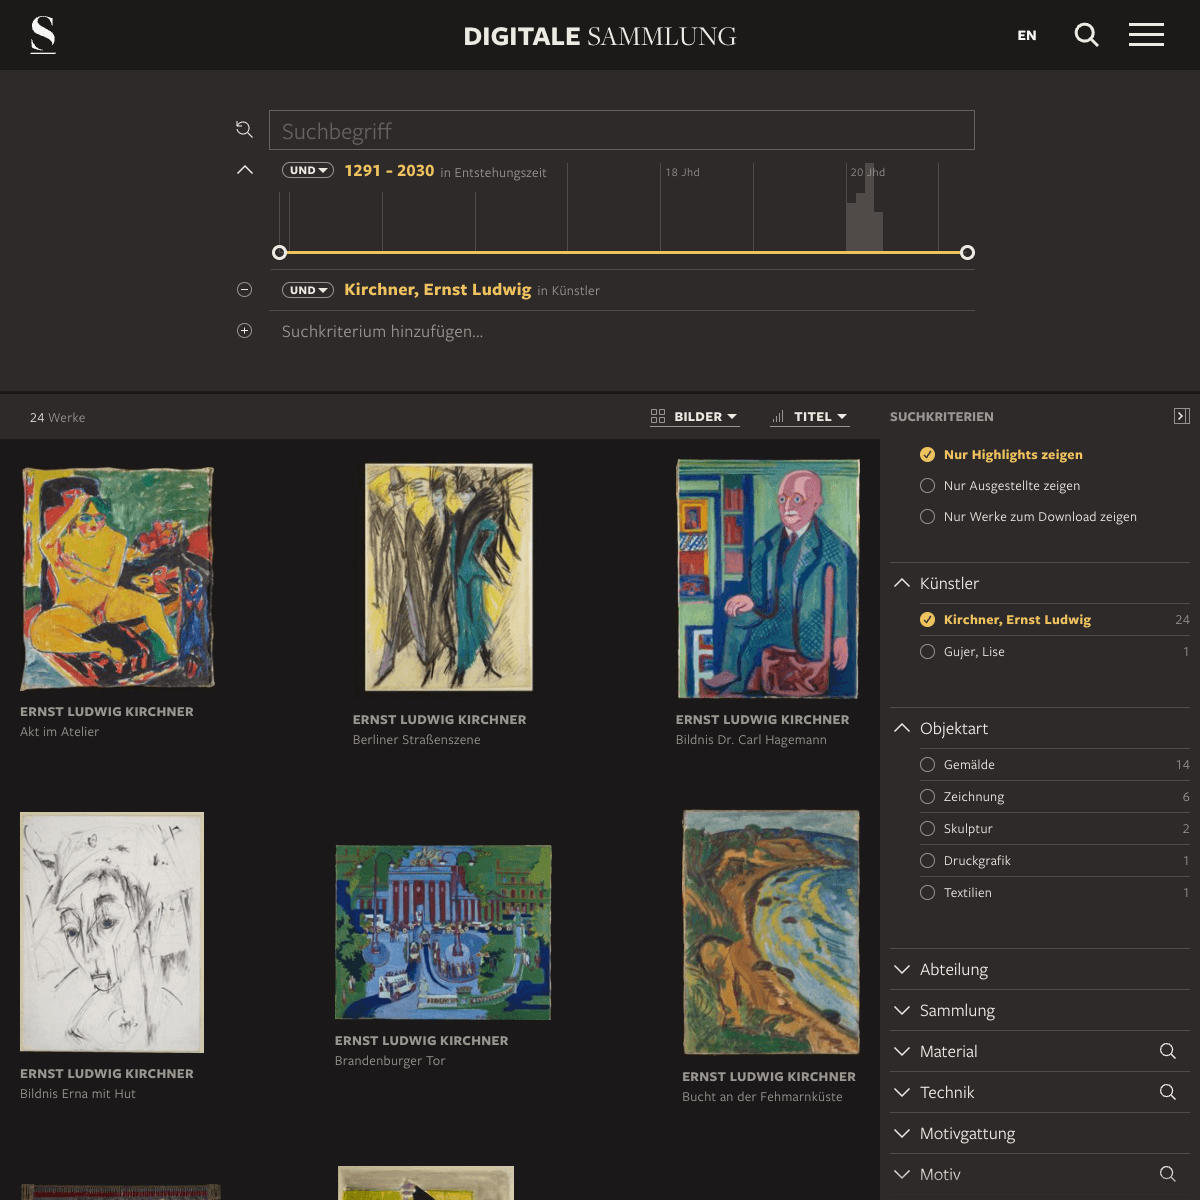Image resolution: width=1200 pixels, height=1200 pixels.
Task: Reset the search with the reset icon
Action: point(244,129)
